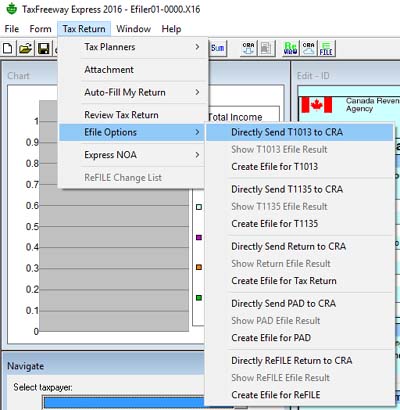The height and width of the screenshot is (410, 400).
Task: Select Directly Send Return to CRA
Action: click(300, 246)
